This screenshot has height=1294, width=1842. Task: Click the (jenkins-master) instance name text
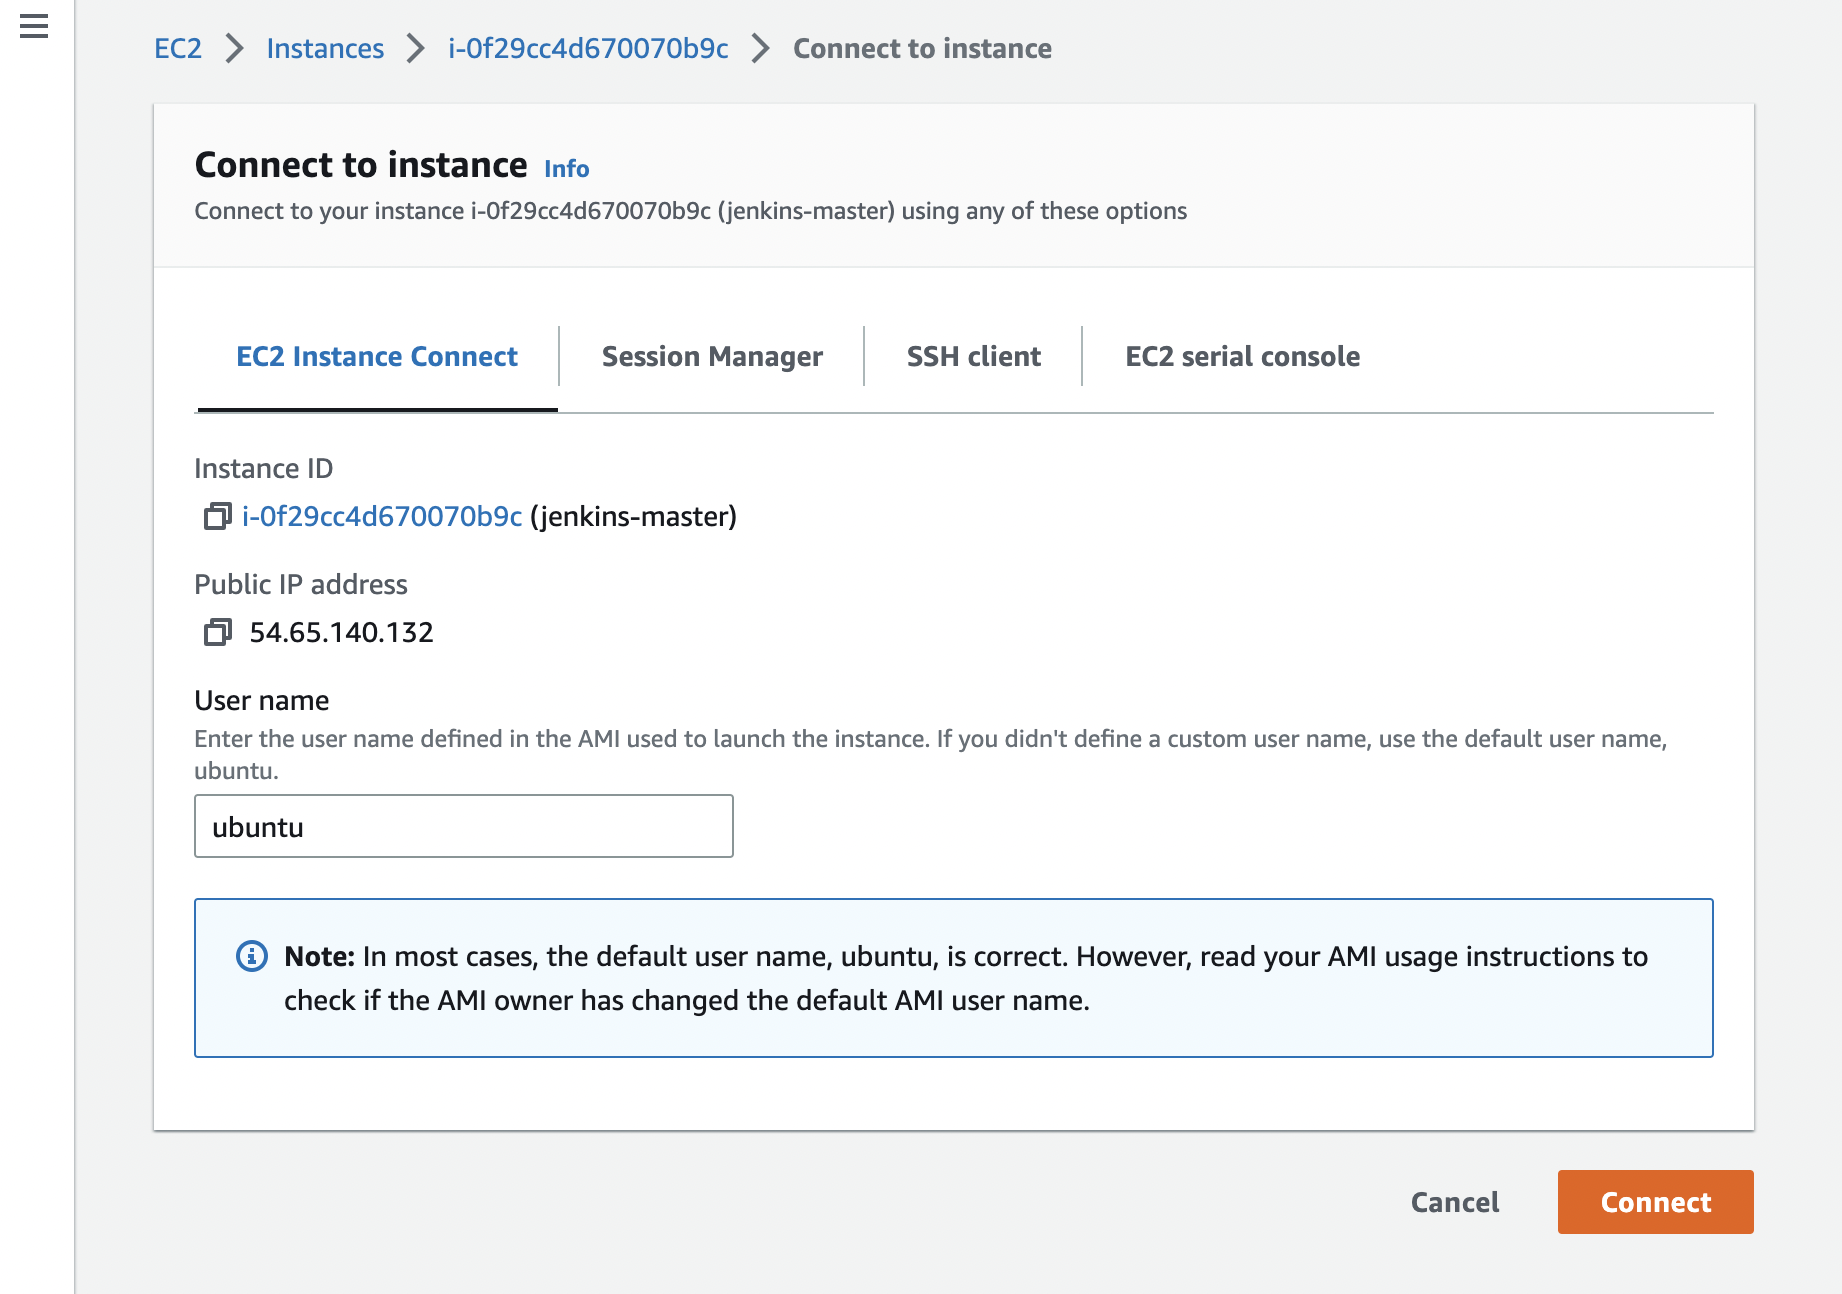[x=634, y=516]
